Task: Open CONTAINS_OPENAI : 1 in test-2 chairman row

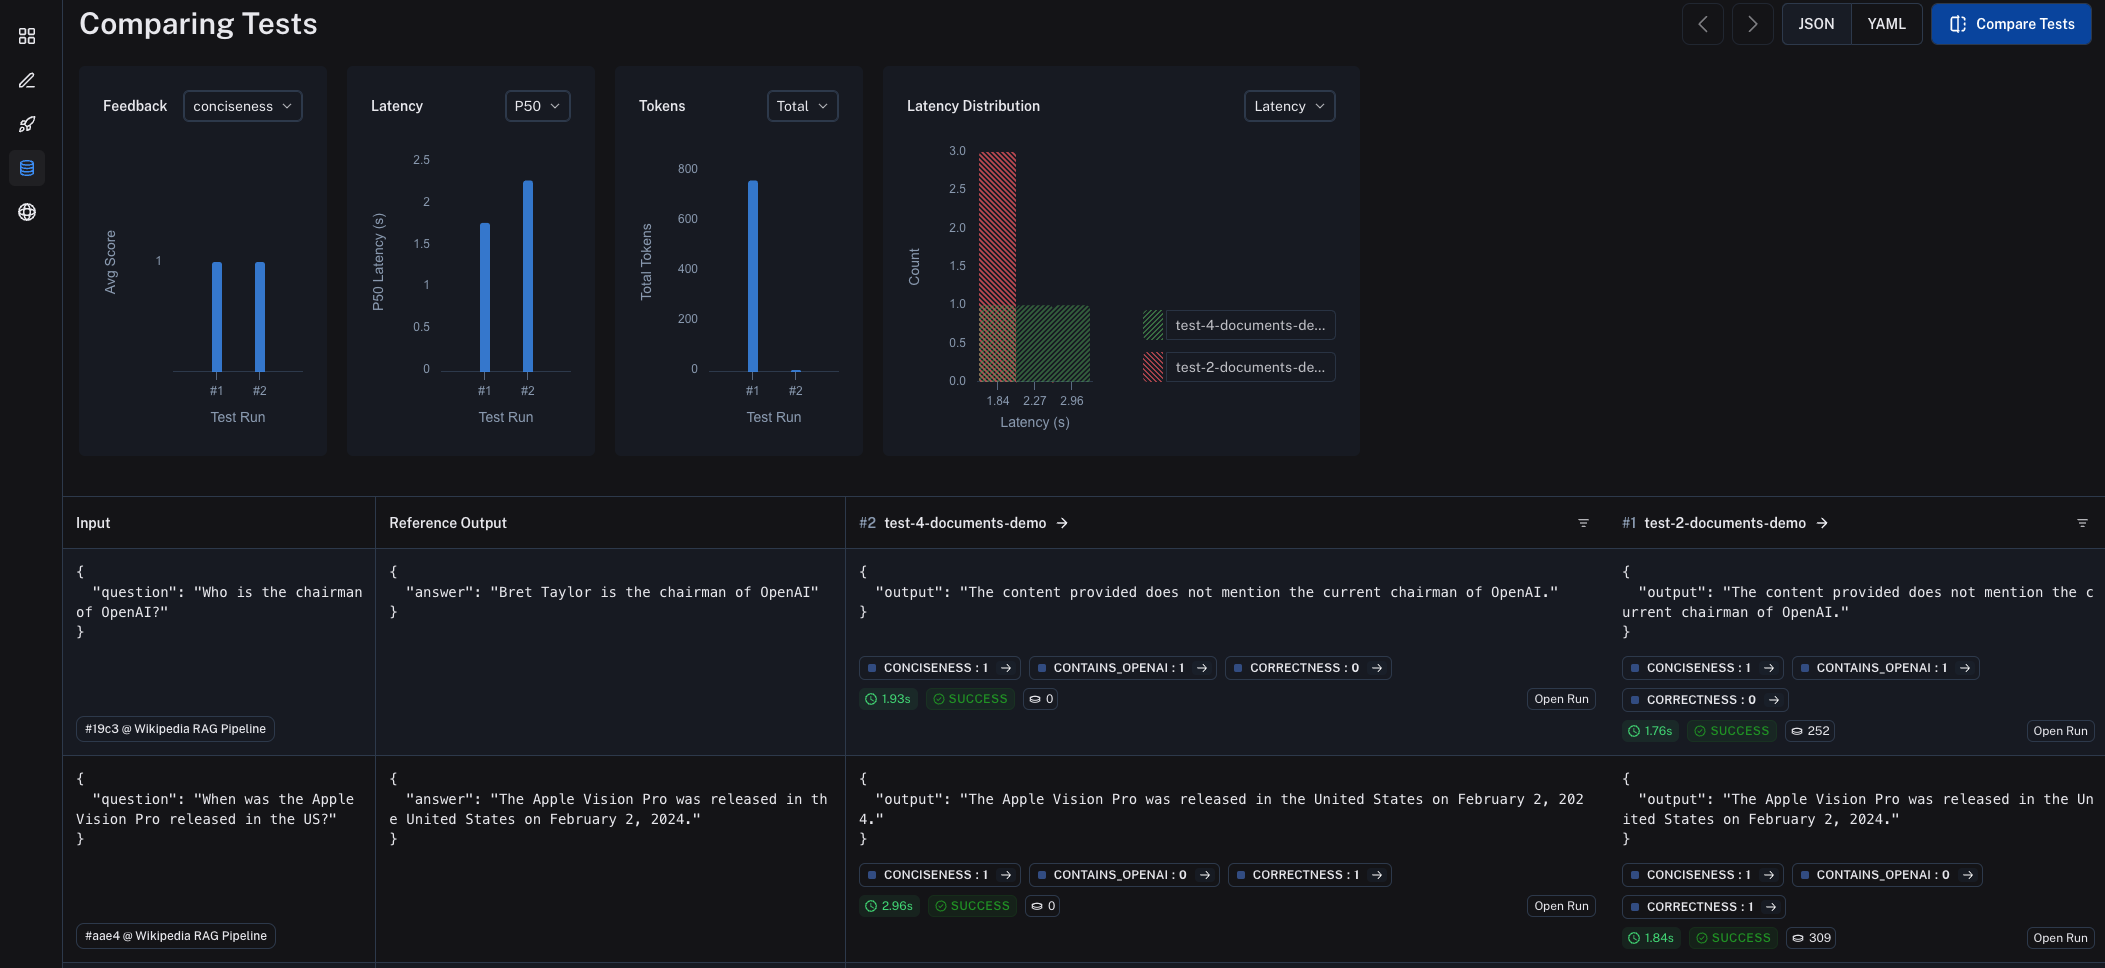Action: click(1885, 668)
